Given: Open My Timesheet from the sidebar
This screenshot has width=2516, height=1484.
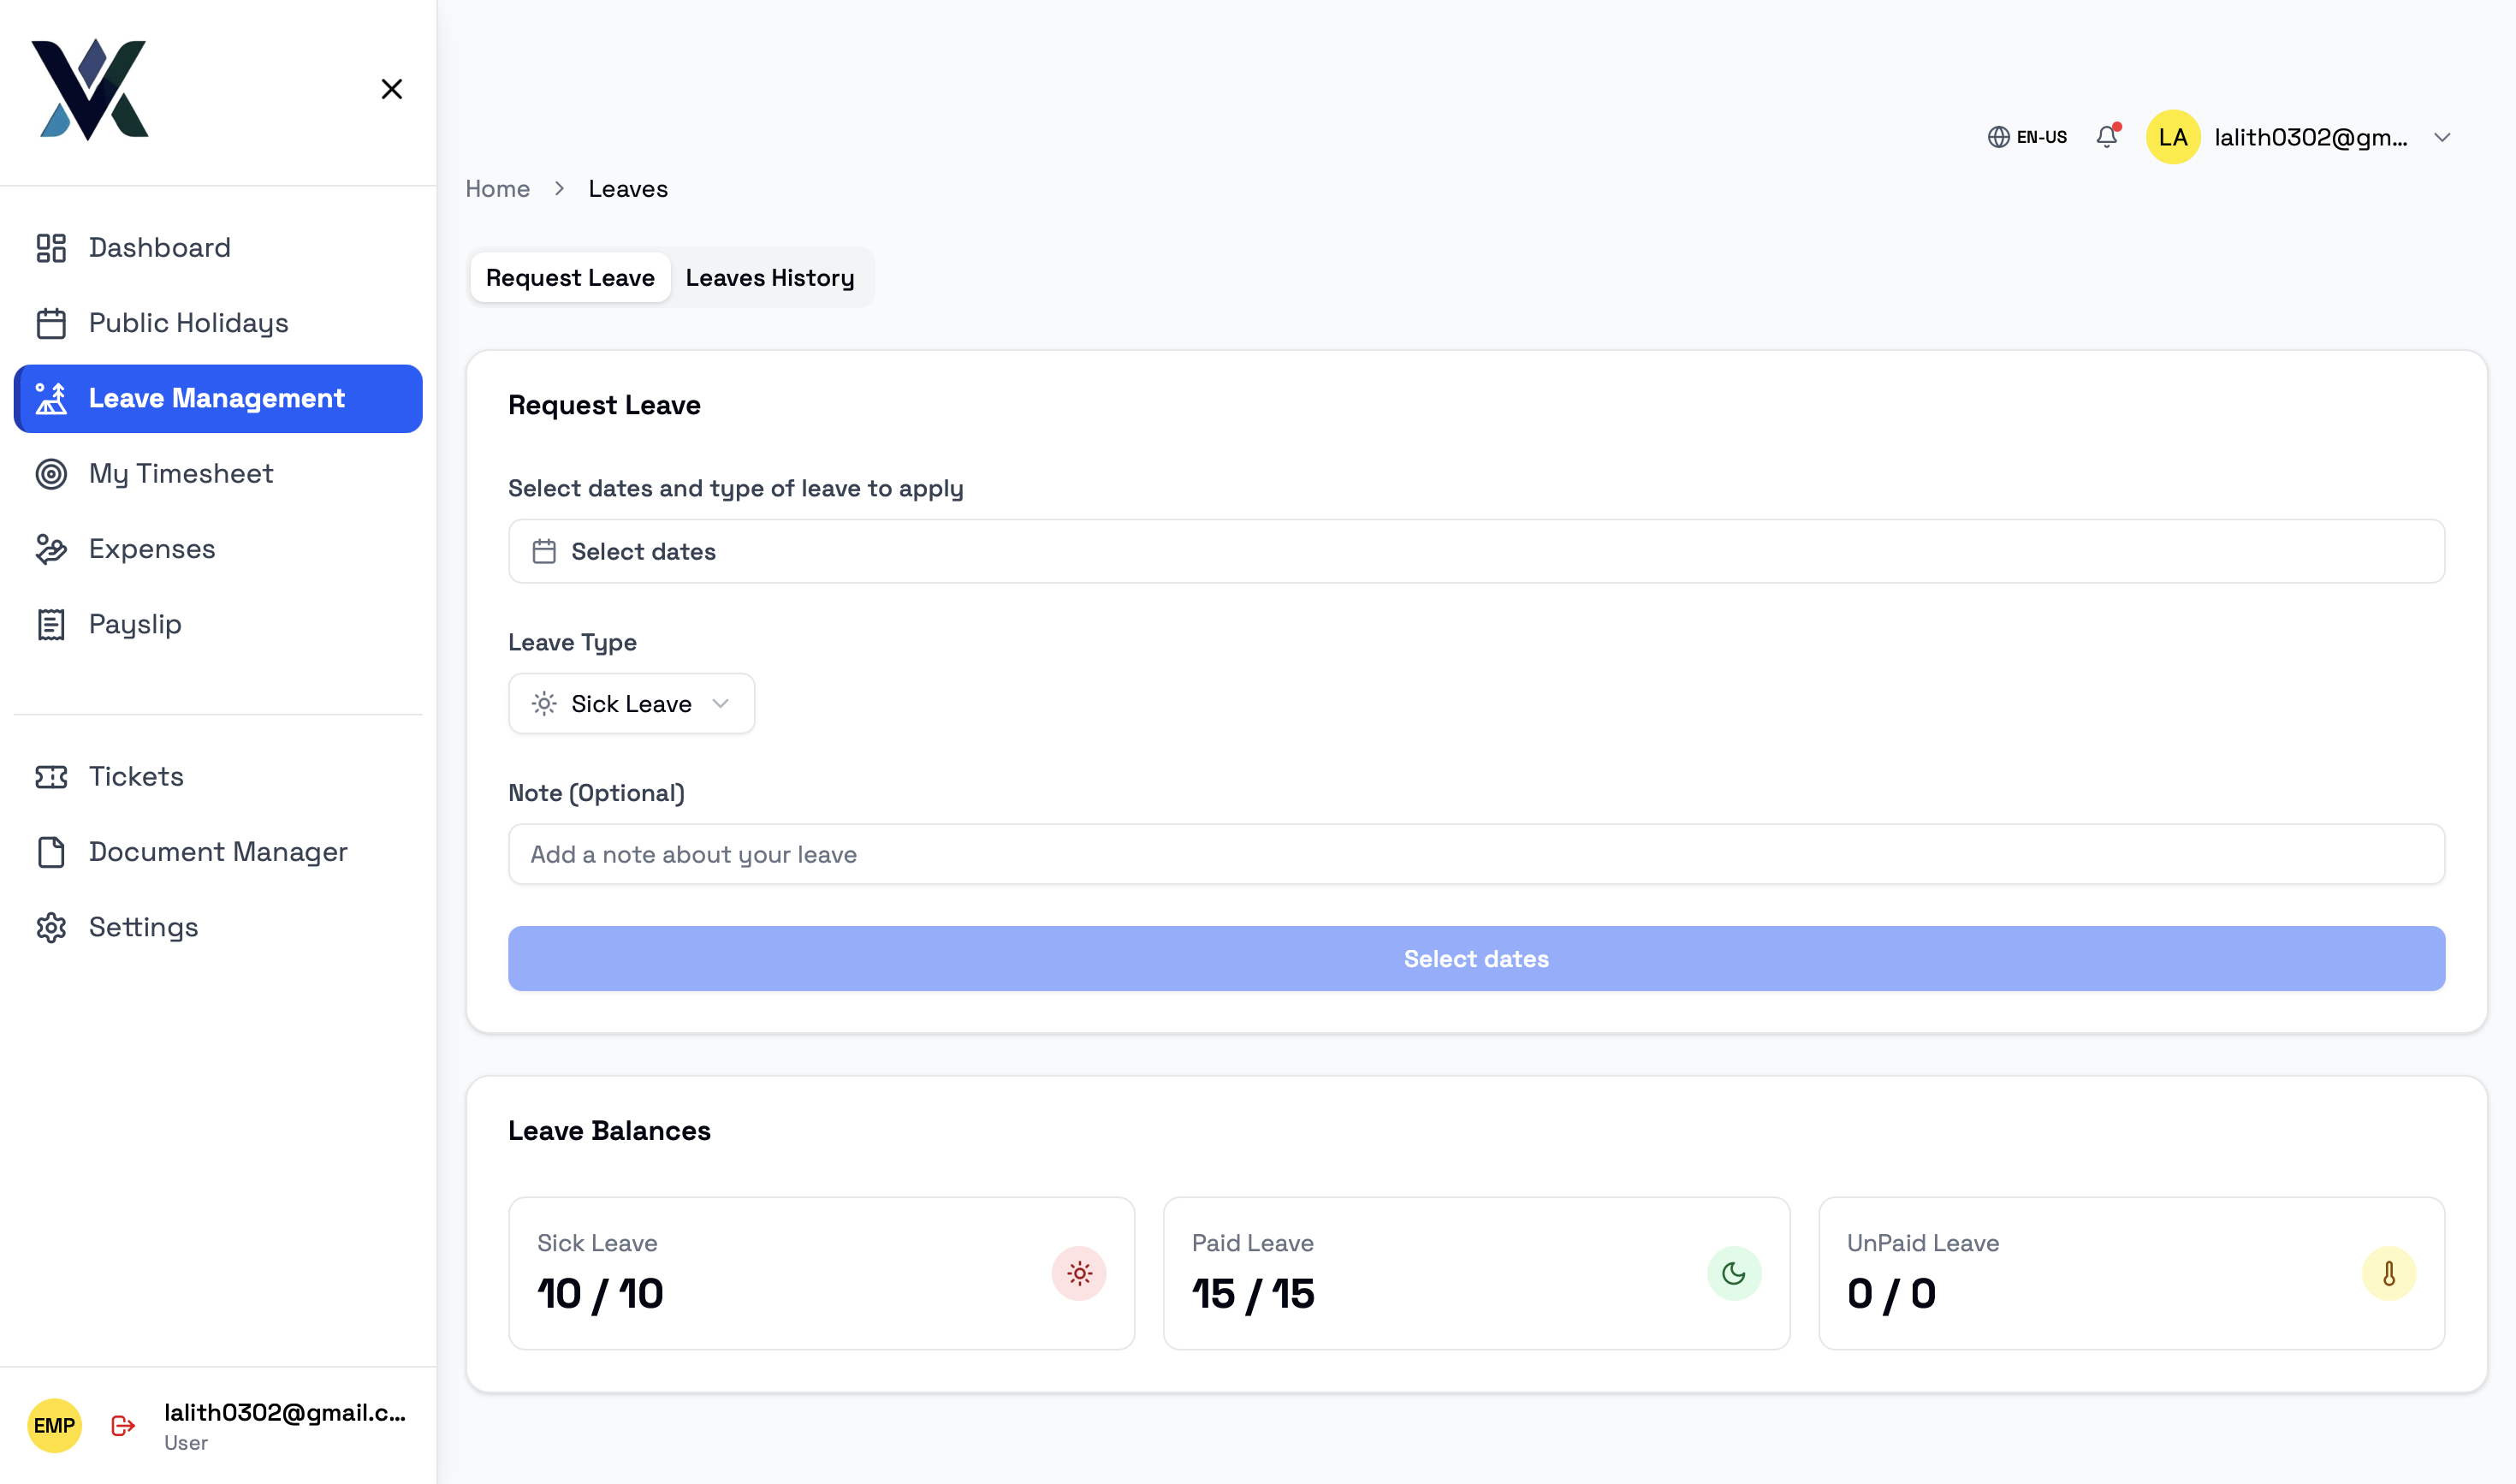Looking at the screenshot, I should point(180,473).
